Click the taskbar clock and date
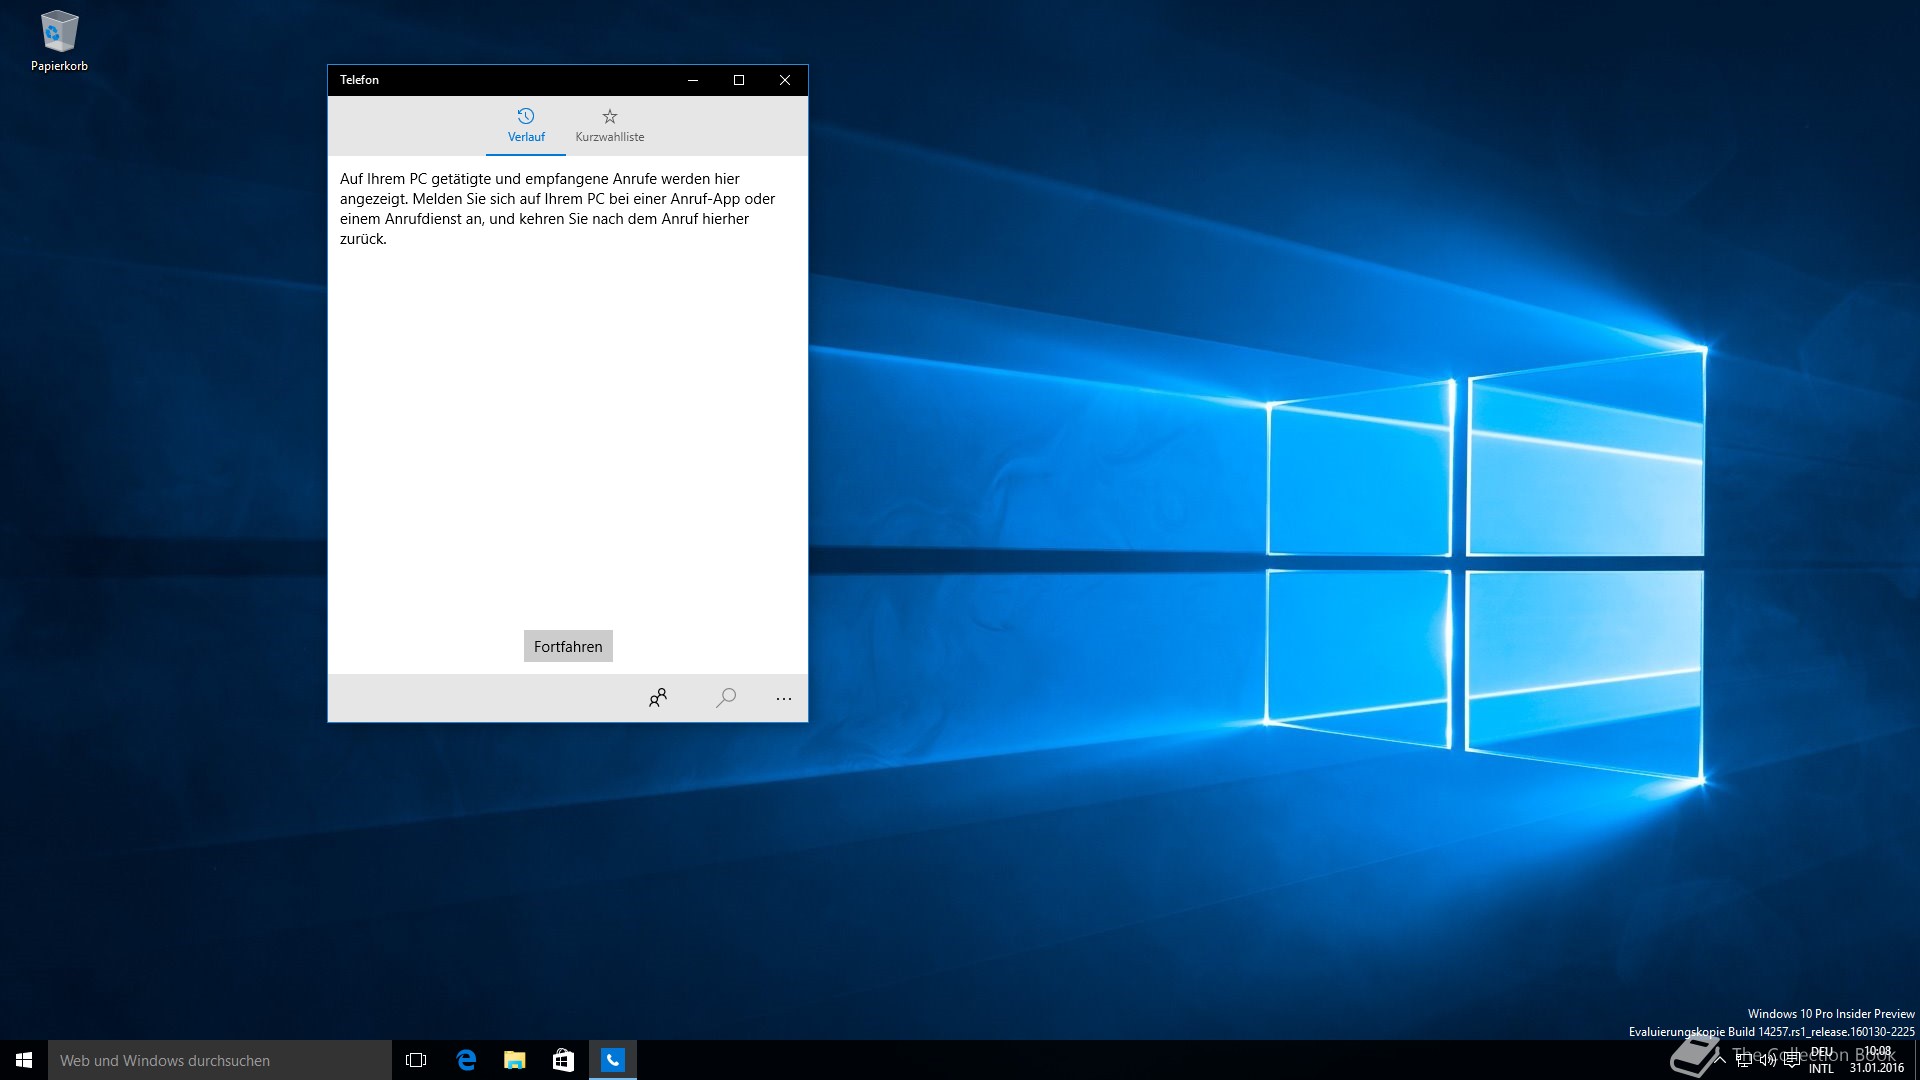1920x1080 pixels. coord(1877,1060)
